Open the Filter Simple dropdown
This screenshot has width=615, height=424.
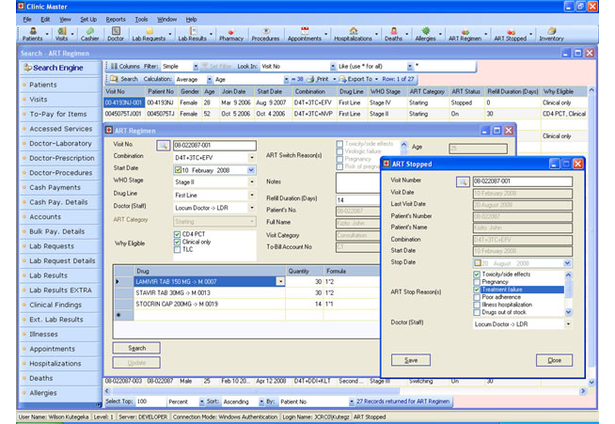click(195, 66)
